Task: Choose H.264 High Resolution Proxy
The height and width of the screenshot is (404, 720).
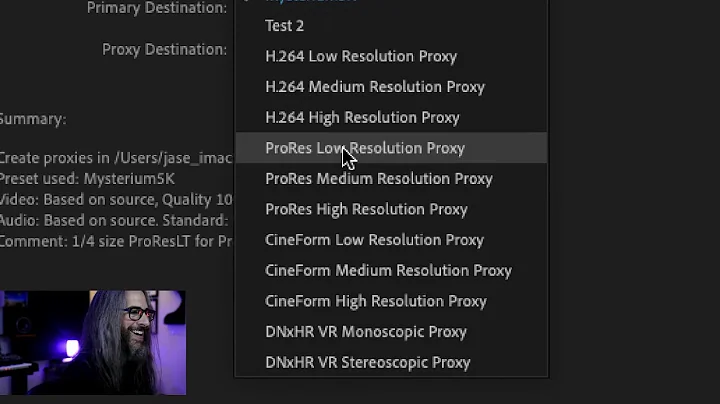Action: pyautogui.click(x=391, y=118)
